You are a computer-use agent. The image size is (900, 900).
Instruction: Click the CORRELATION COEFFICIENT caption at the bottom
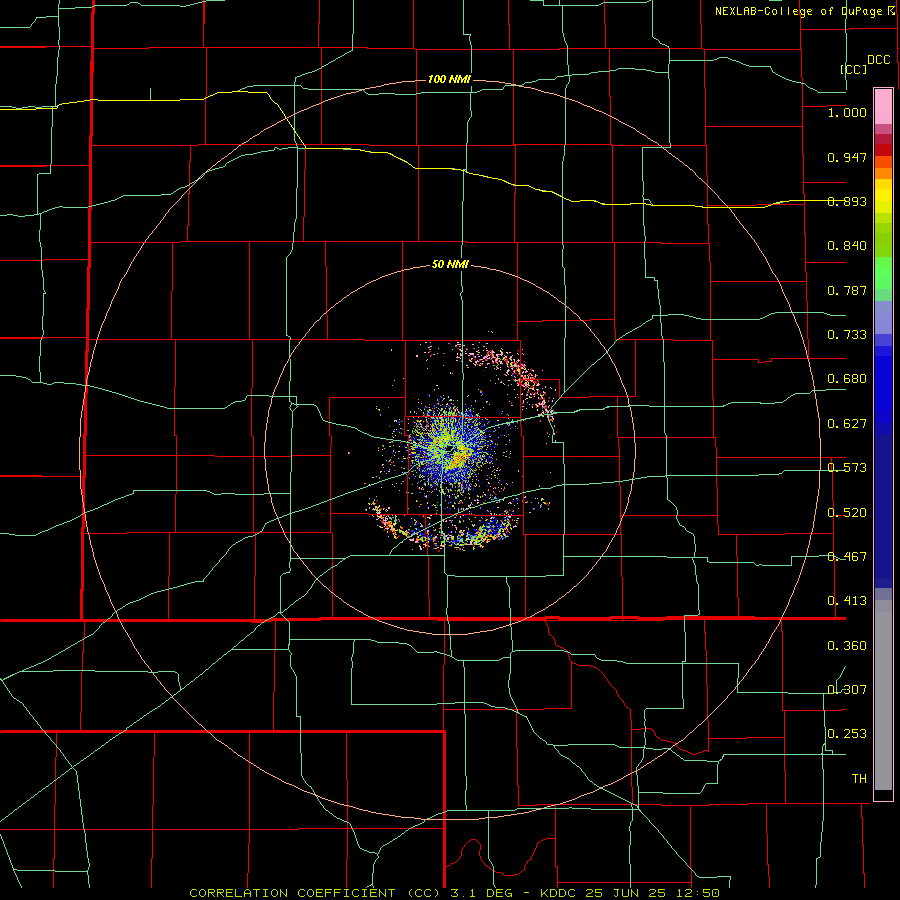coord(454,893)
